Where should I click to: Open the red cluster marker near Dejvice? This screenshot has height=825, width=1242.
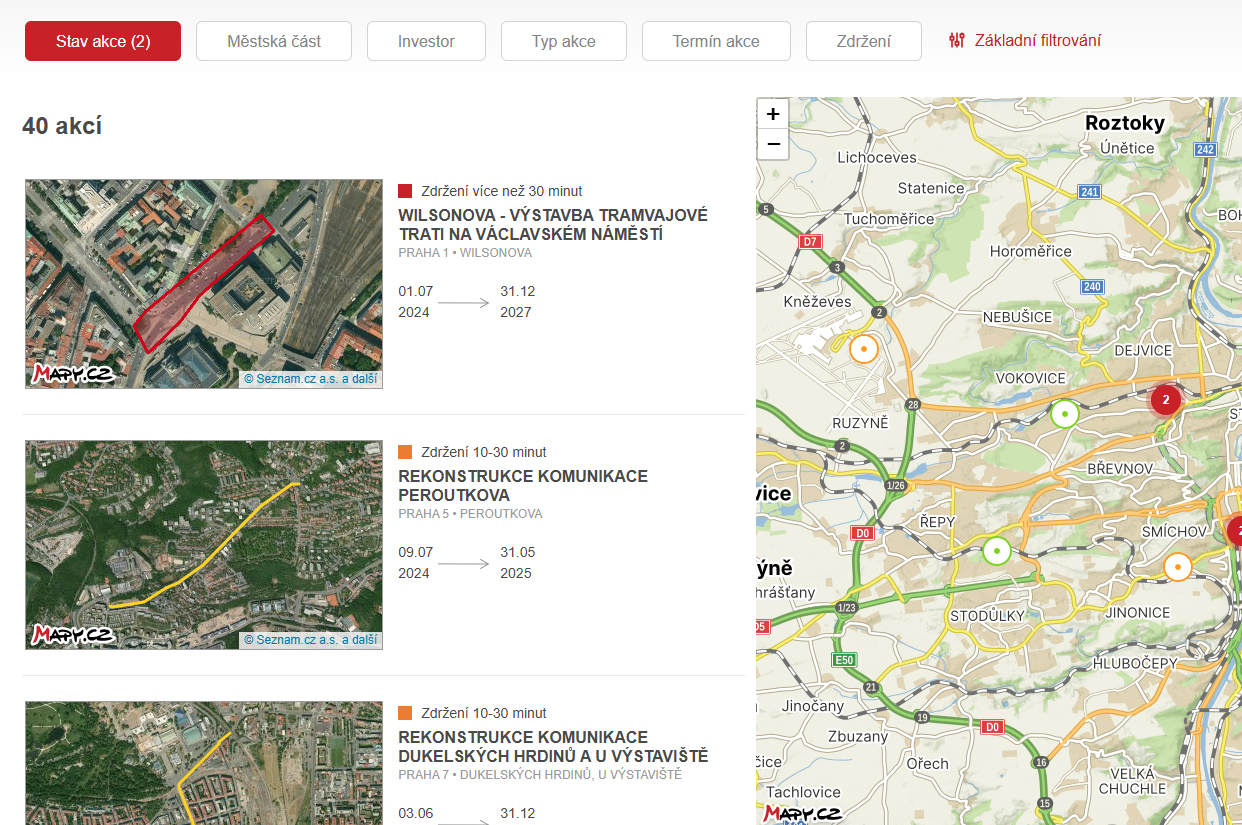[1166, 399]
